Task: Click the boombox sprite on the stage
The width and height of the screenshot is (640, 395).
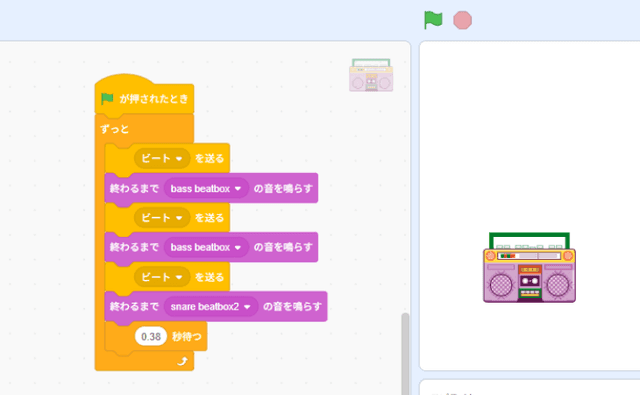Action: [x=529, y=267]
